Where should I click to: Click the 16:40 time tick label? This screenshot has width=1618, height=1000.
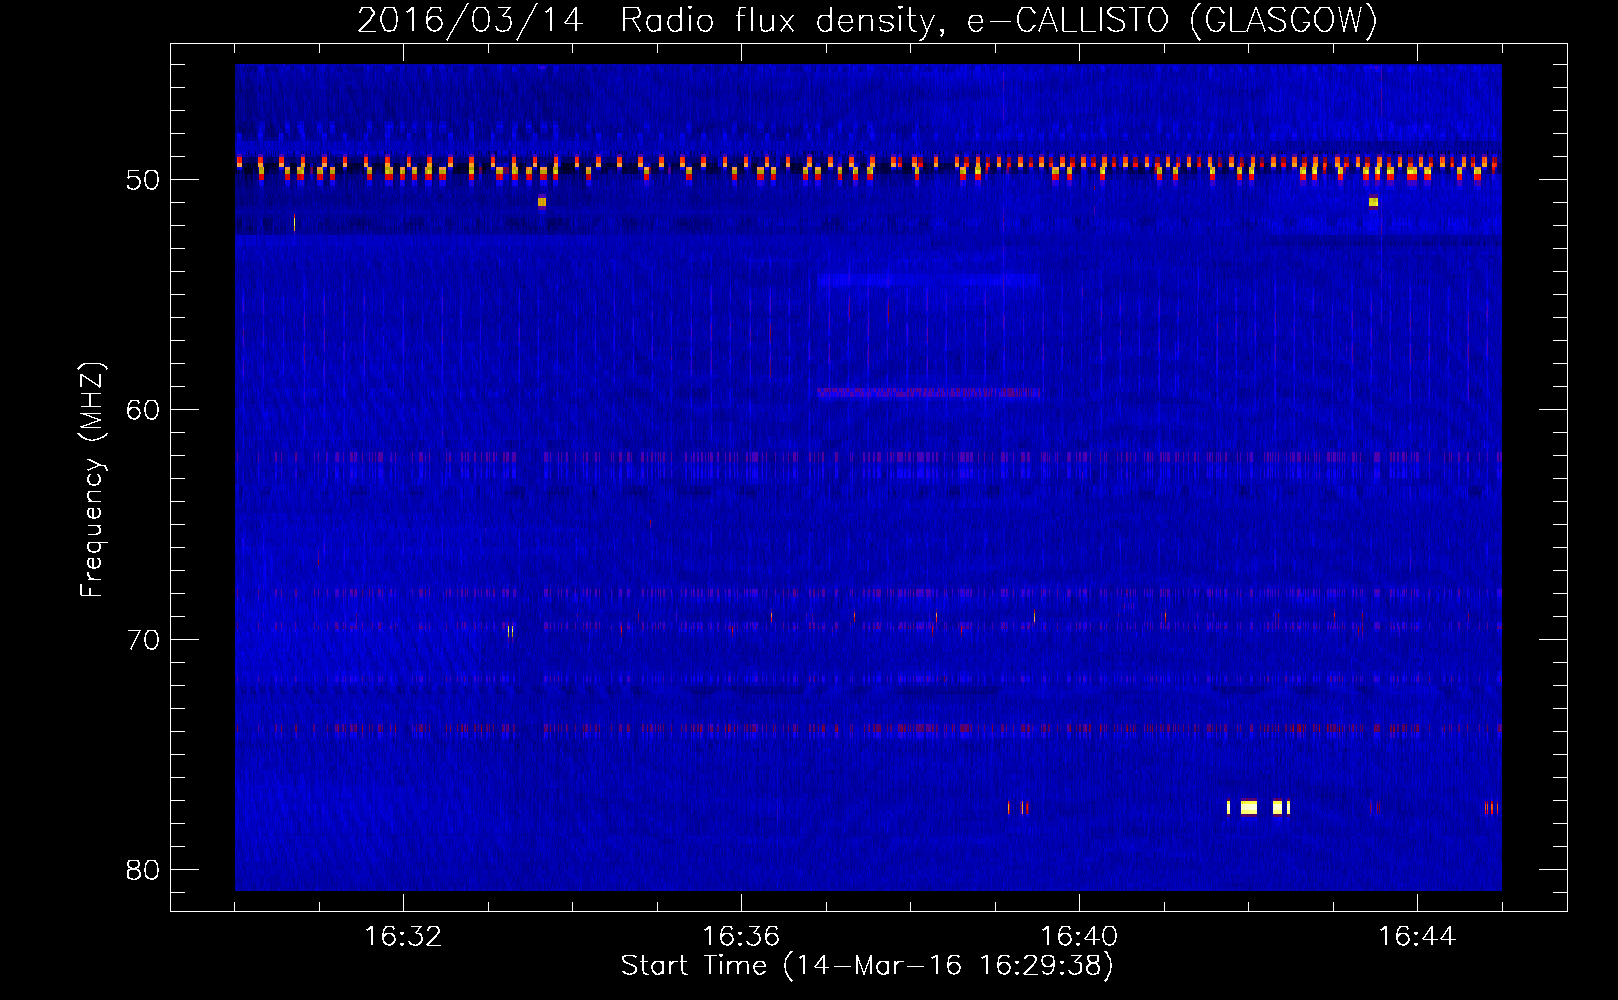tap(1079, 937)
